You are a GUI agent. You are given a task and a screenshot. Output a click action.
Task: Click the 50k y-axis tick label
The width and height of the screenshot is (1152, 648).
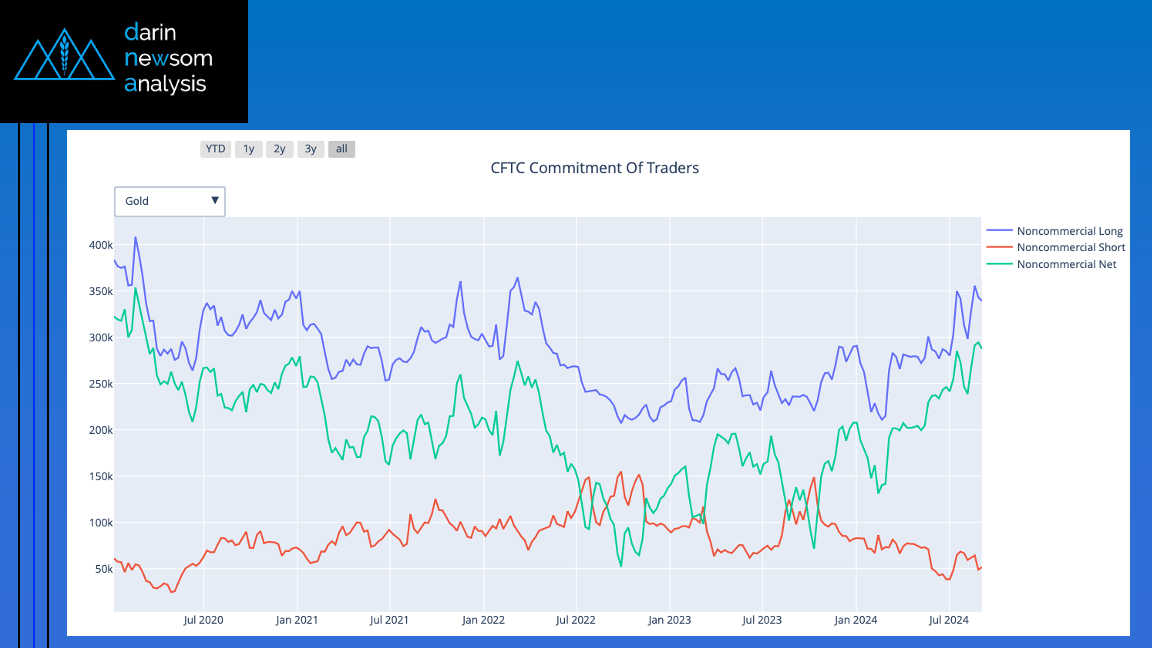coord(102,569)
